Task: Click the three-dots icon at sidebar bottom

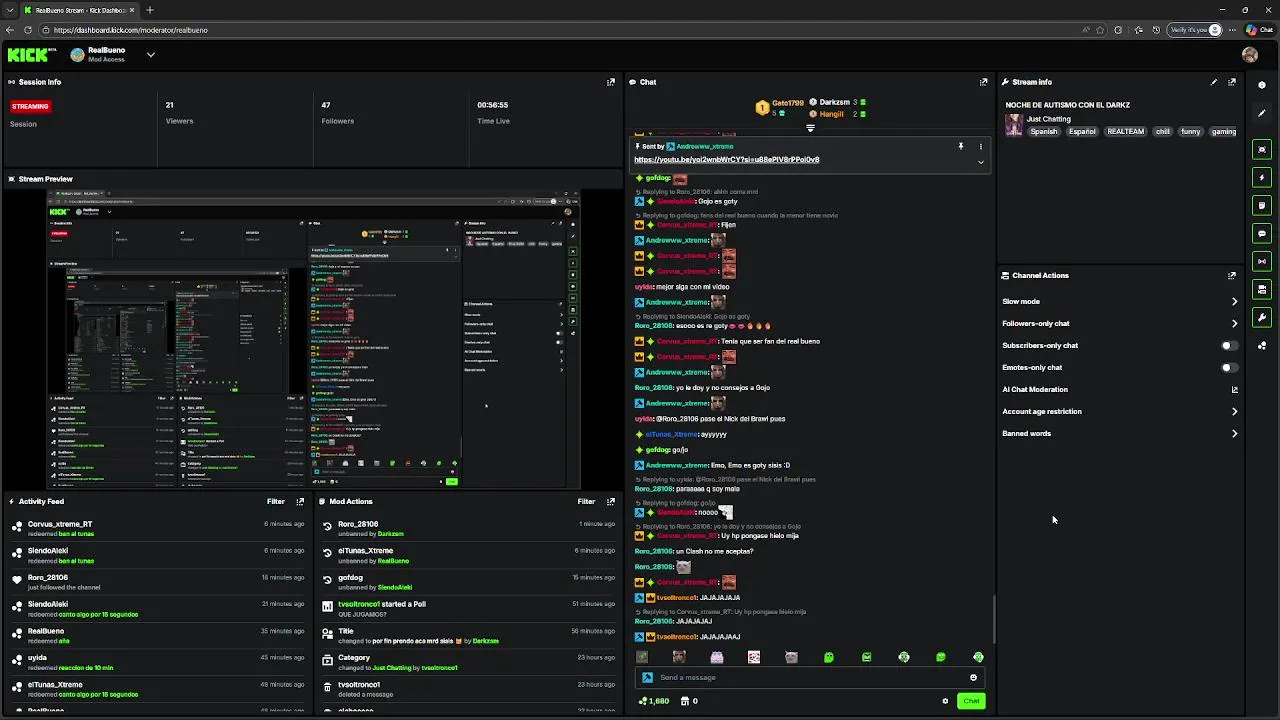Action: pos(1262,345)
